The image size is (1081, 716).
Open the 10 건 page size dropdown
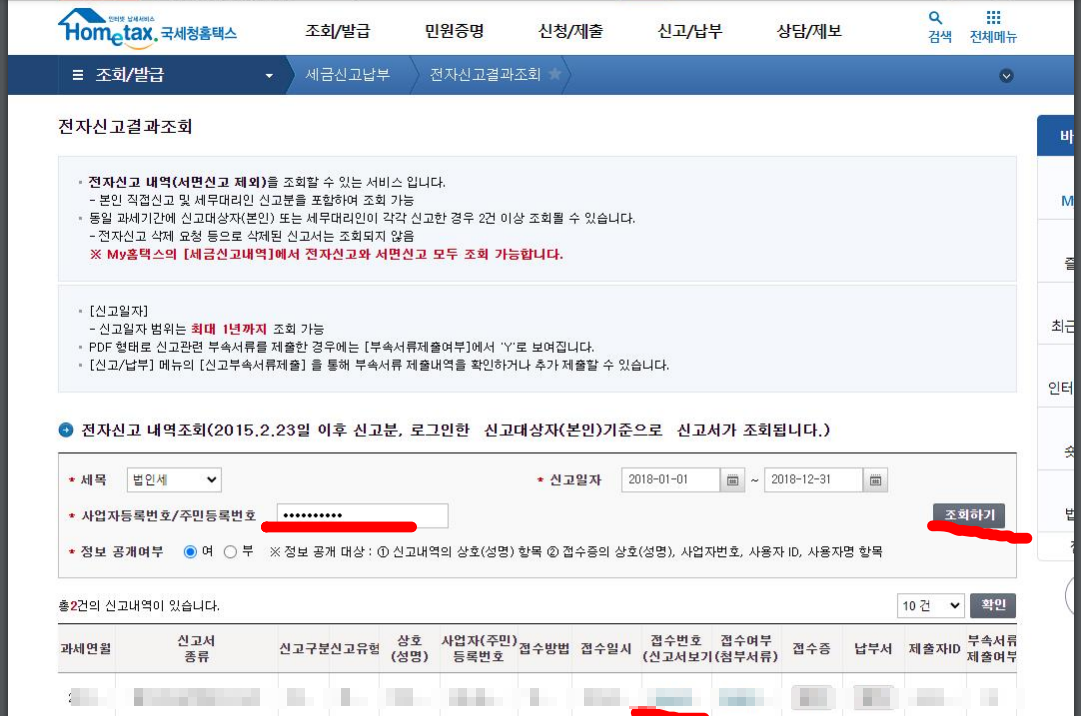tap(930, 605)
